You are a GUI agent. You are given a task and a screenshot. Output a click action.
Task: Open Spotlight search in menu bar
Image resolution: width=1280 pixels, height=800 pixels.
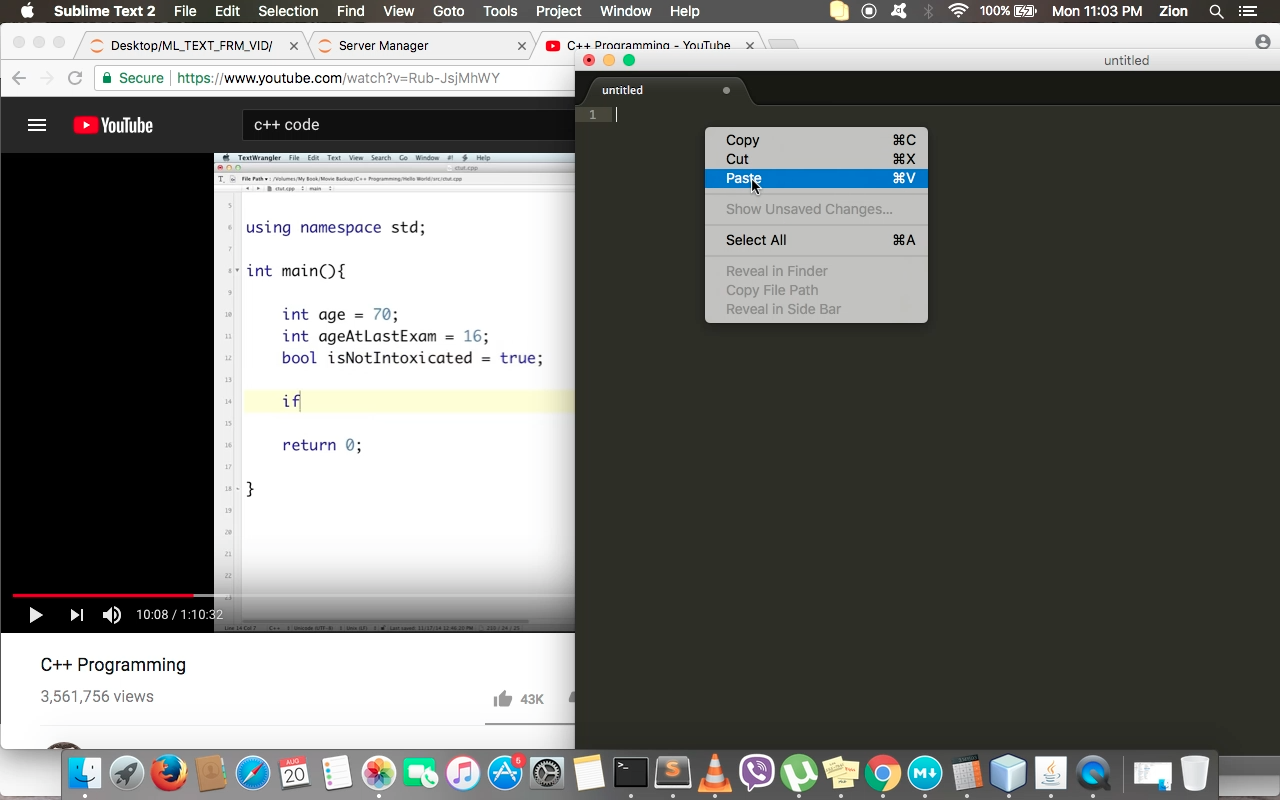1216,12
